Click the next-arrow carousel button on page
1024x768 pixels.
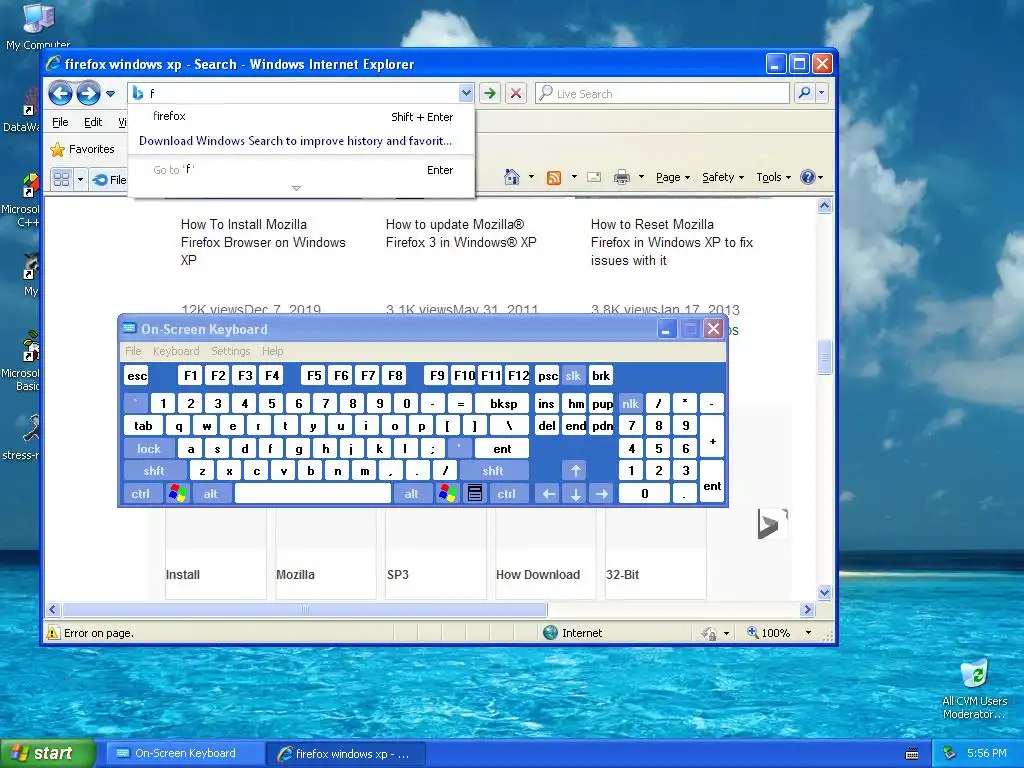pos(772,524)
